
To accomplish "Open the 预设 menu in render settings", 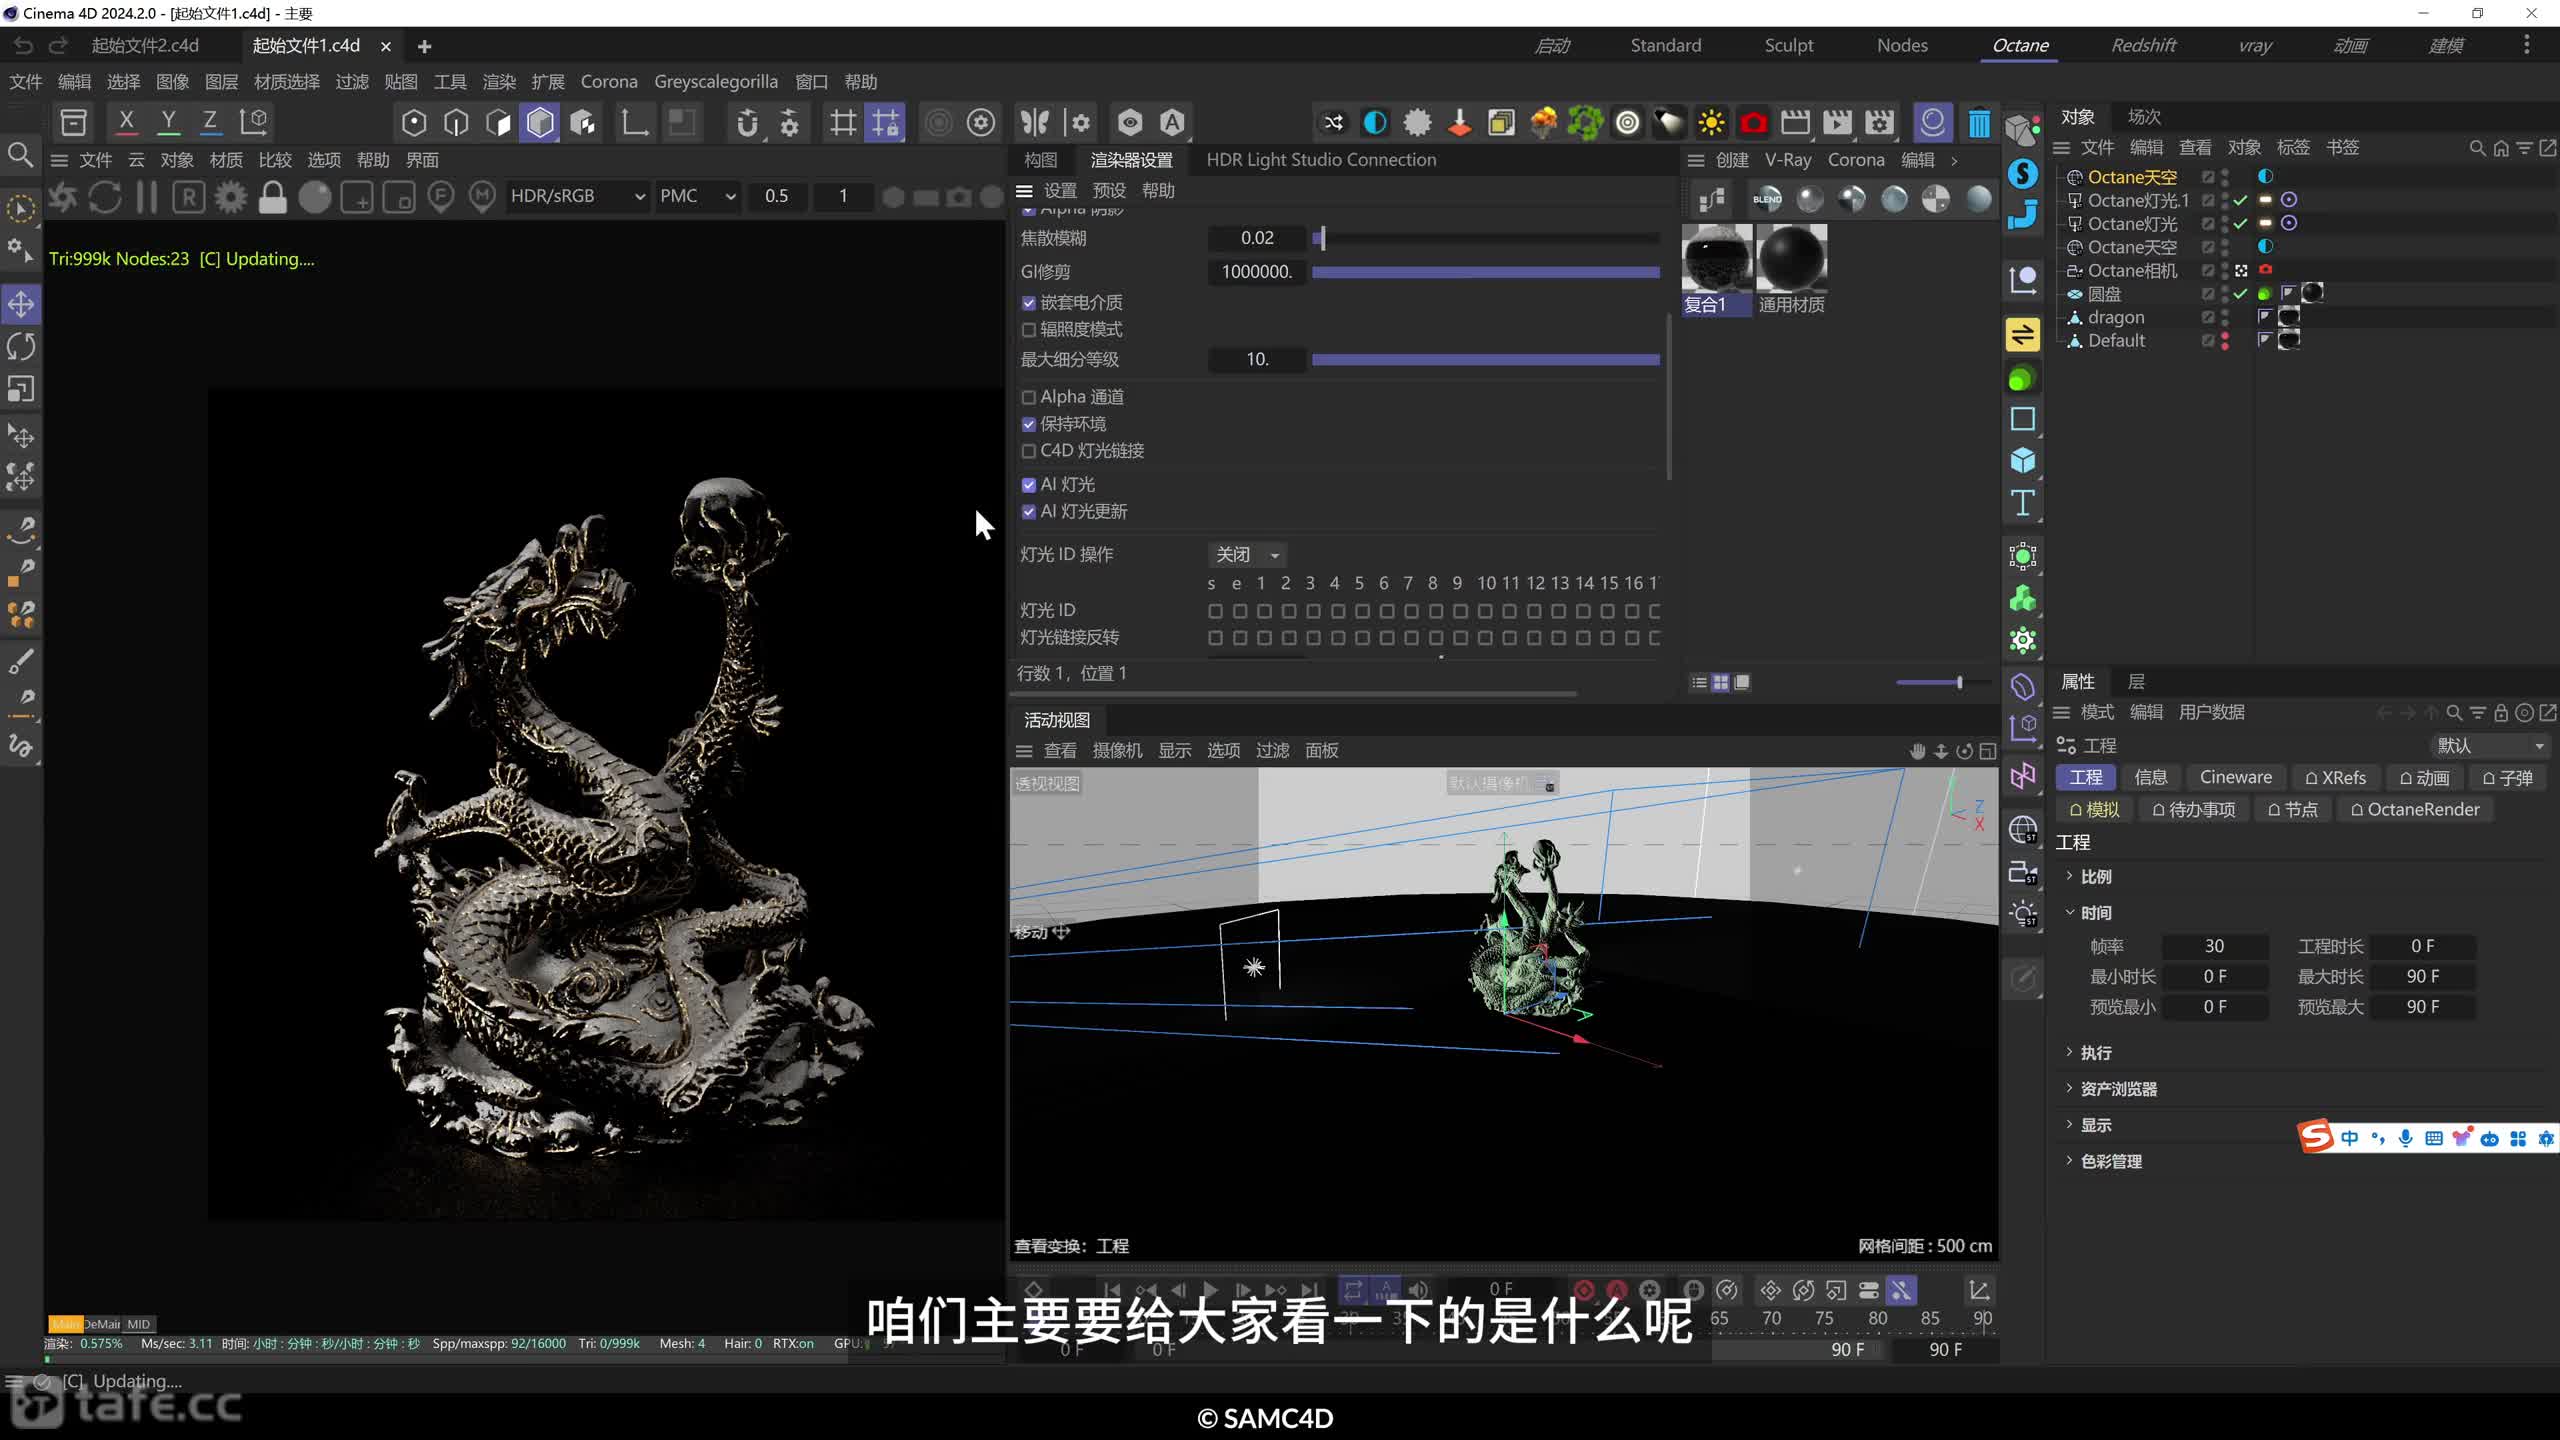I will [x=1109, y=191].
